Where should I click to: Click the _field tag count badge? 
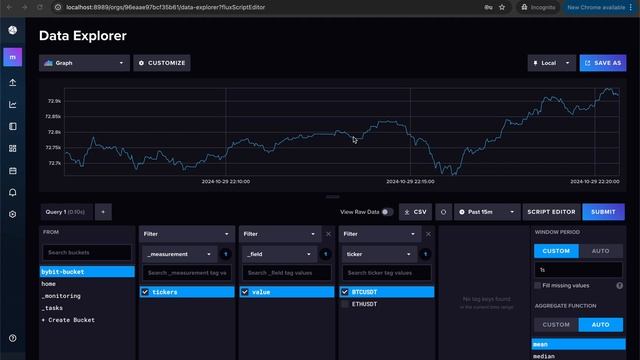[x=325, y=254]
